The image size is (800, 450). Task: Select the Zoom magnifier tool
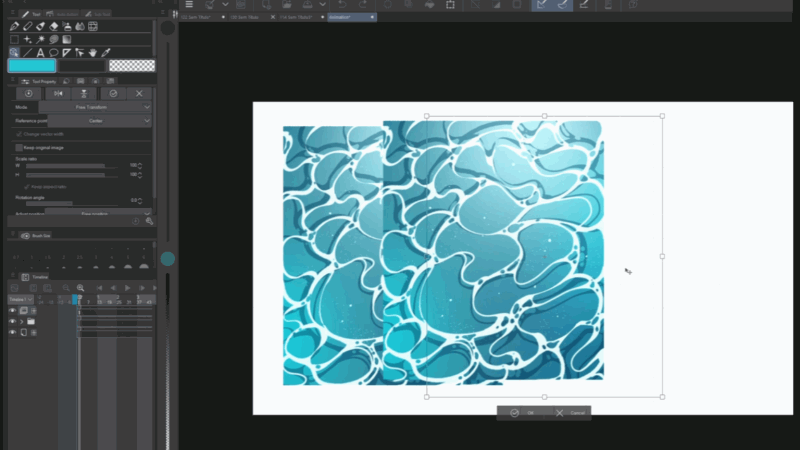click(13, 52)
